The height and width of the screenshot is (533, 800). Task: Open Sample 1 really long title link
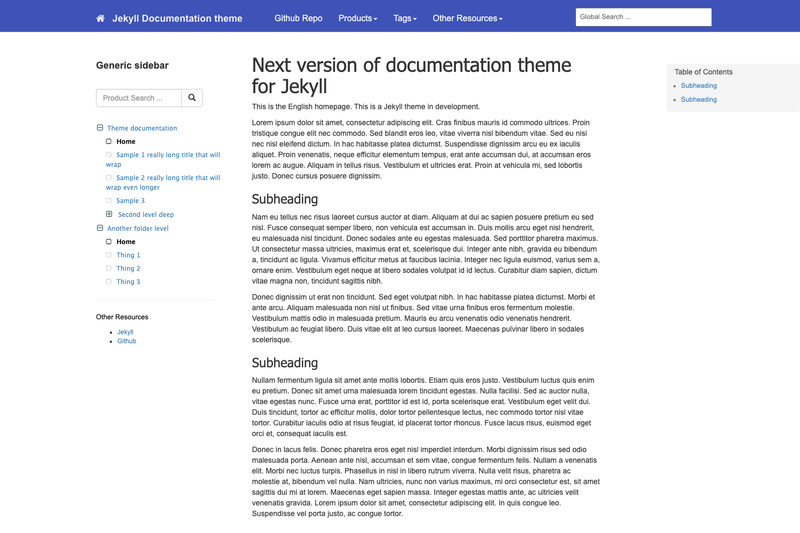(163, 159)
